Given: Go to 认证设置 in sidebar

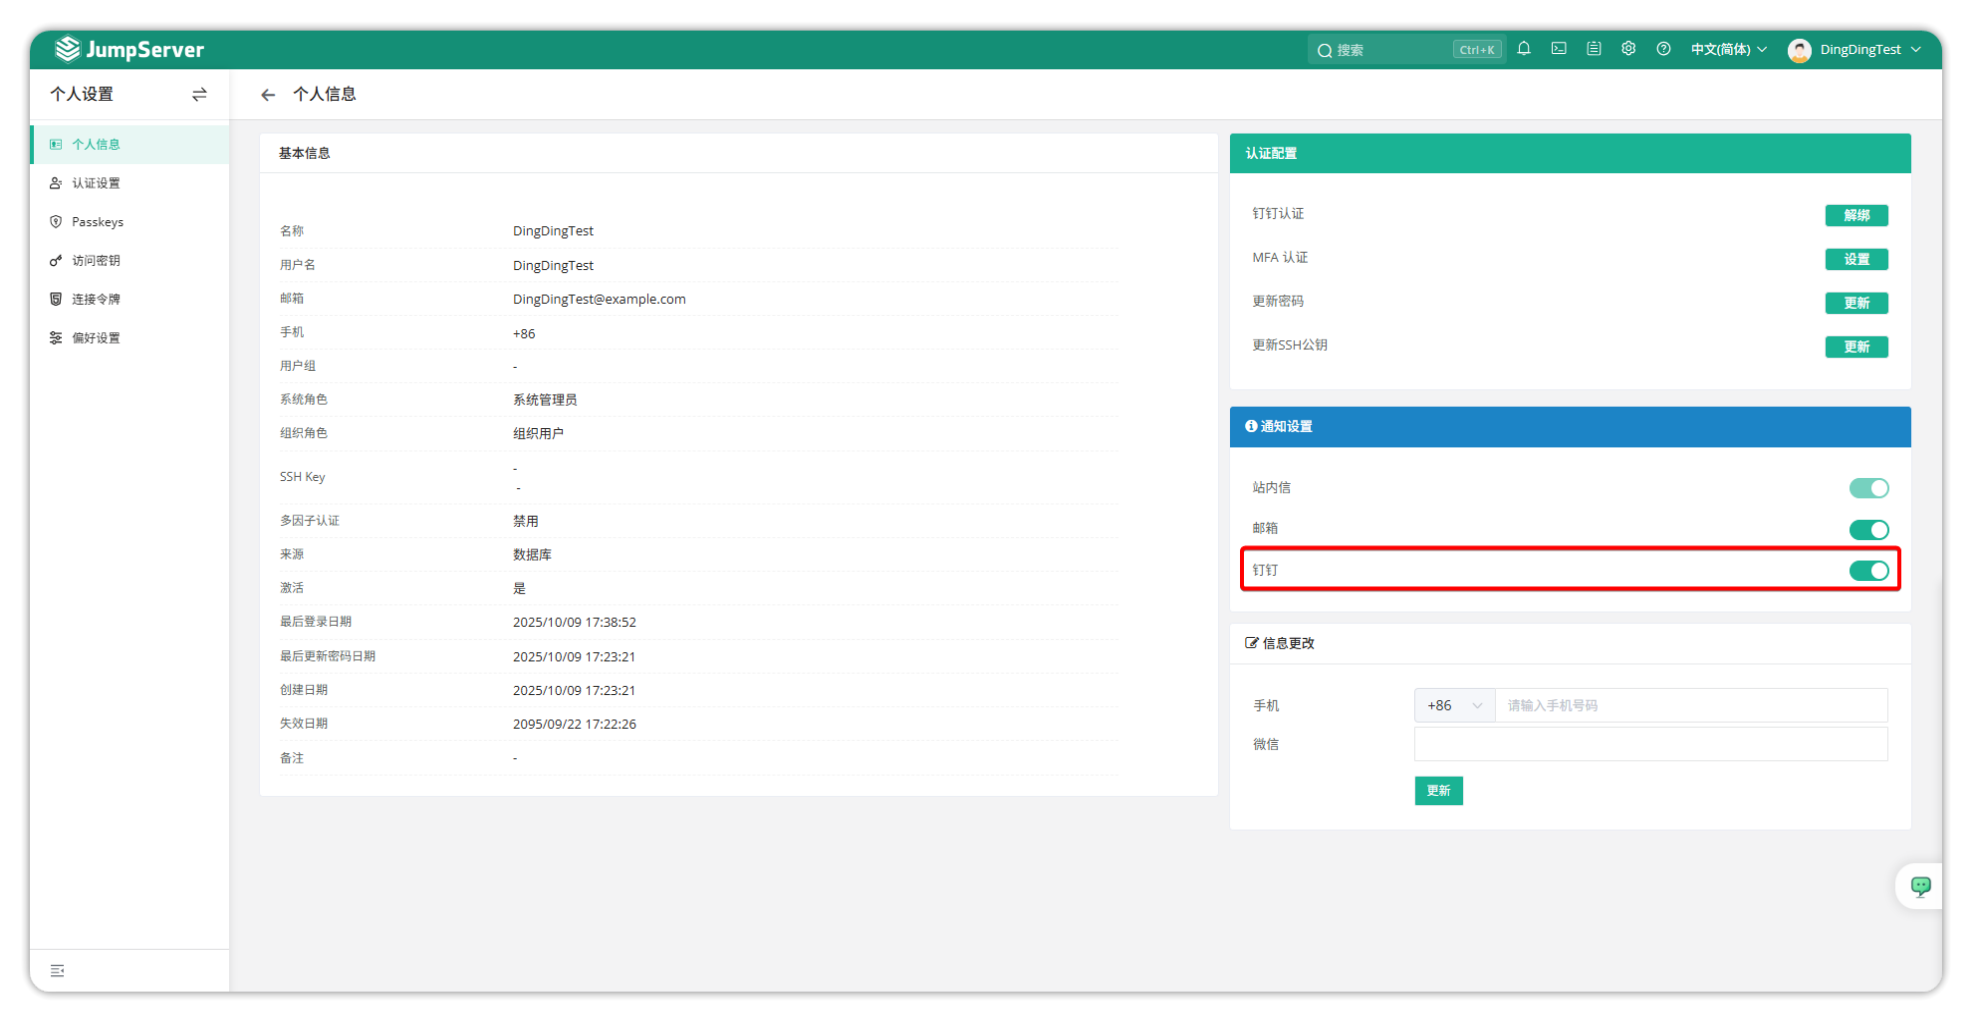Looking at the screenshot, I should click(x=96, y=183).
